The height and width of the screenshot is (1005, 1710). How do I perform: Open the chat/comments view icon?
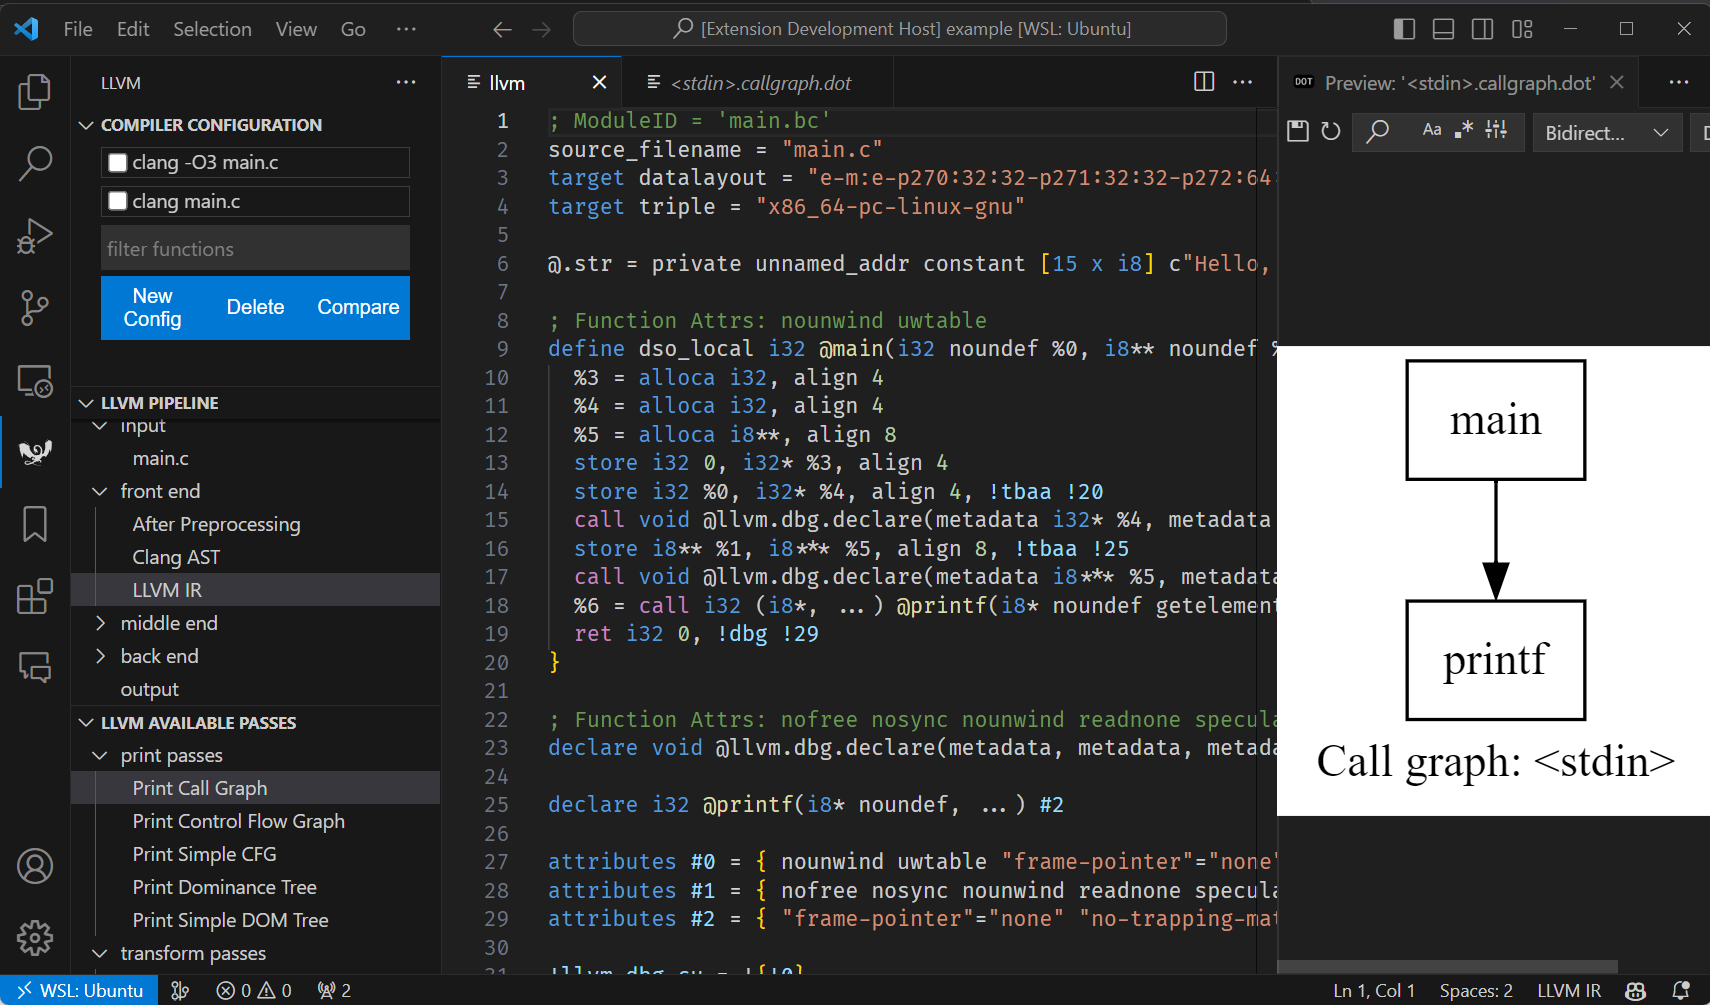click(x=35, y=667)
